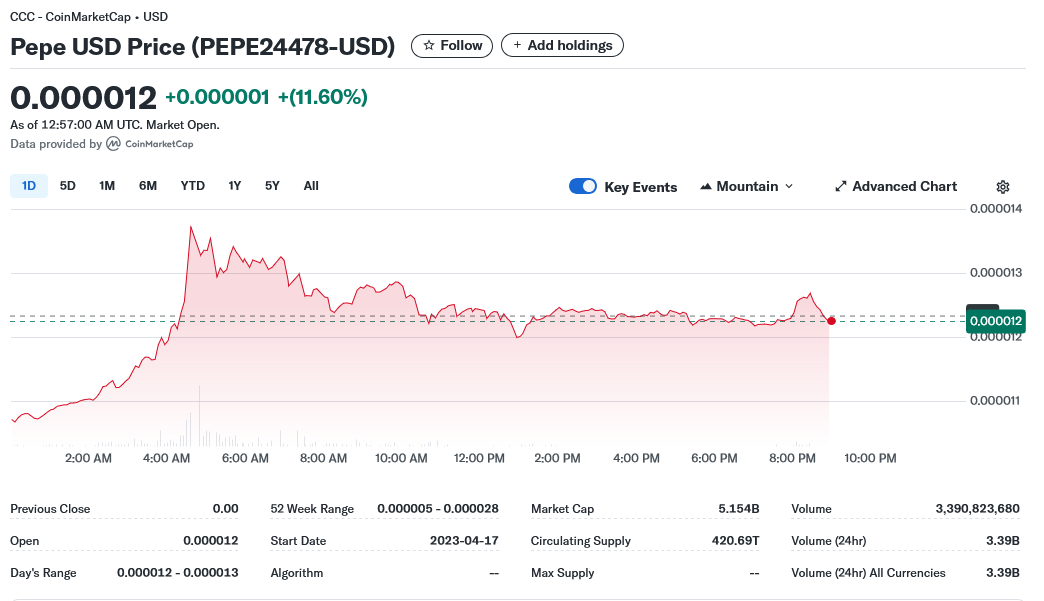Click the tall volume bar near 5:00 AM
Screen dimensions: 1044x601
pyautogui.click(x=199, y=415)
